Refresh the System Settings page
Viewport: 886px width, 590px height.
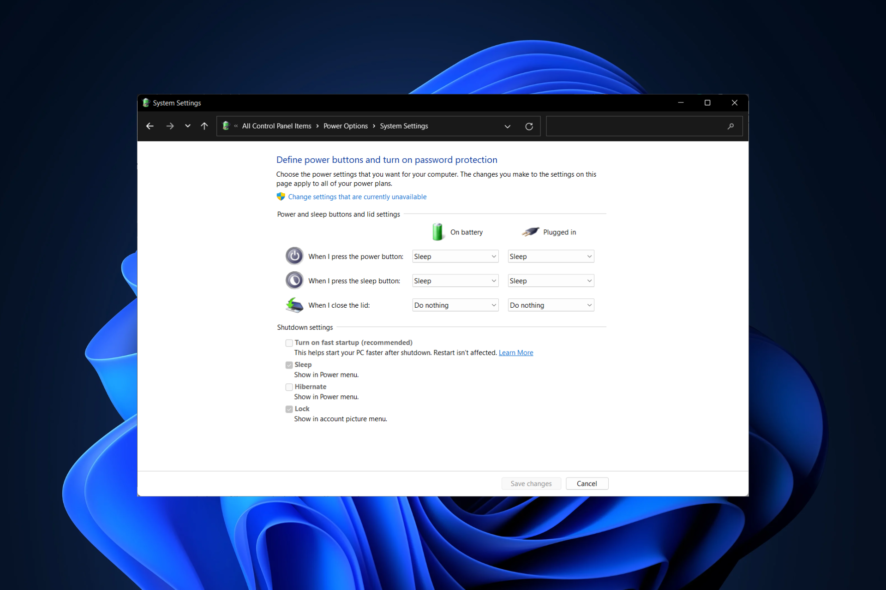tap(529, 127)
